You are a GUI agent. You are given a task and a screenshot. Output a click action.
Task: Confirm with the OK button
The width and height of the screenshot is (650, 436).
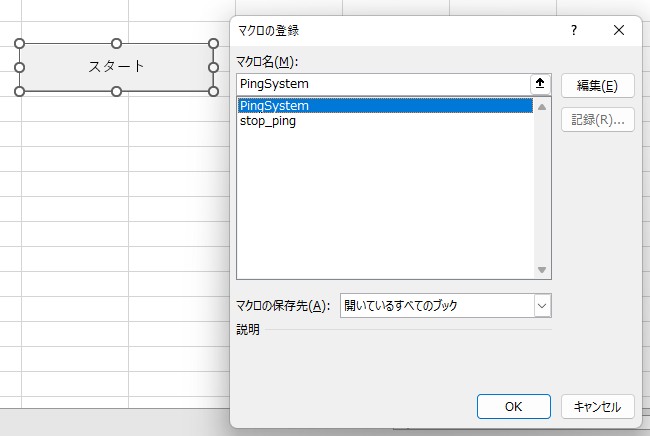[x=513, y=406]
